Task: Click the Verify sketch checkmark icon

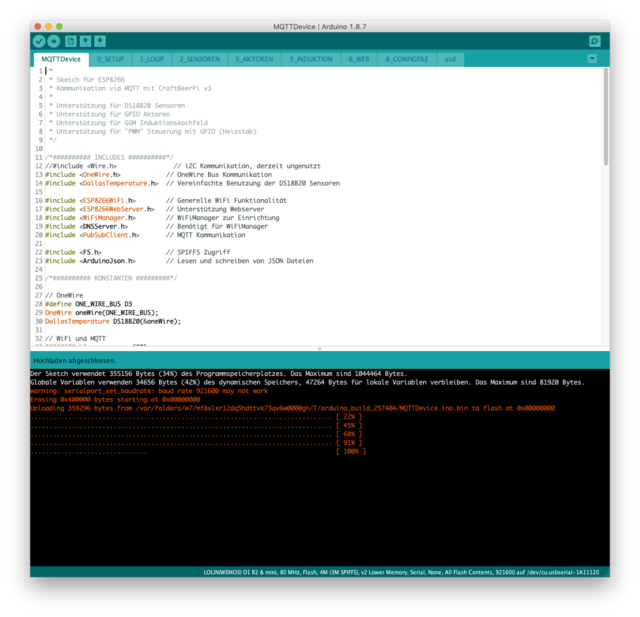Action: 39,41
